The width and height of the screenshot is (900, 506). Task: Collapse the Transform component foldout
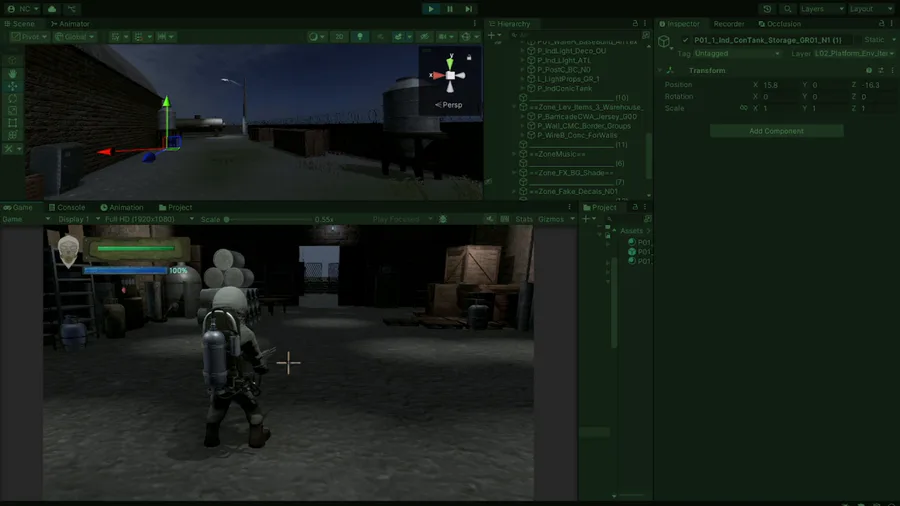660,70
